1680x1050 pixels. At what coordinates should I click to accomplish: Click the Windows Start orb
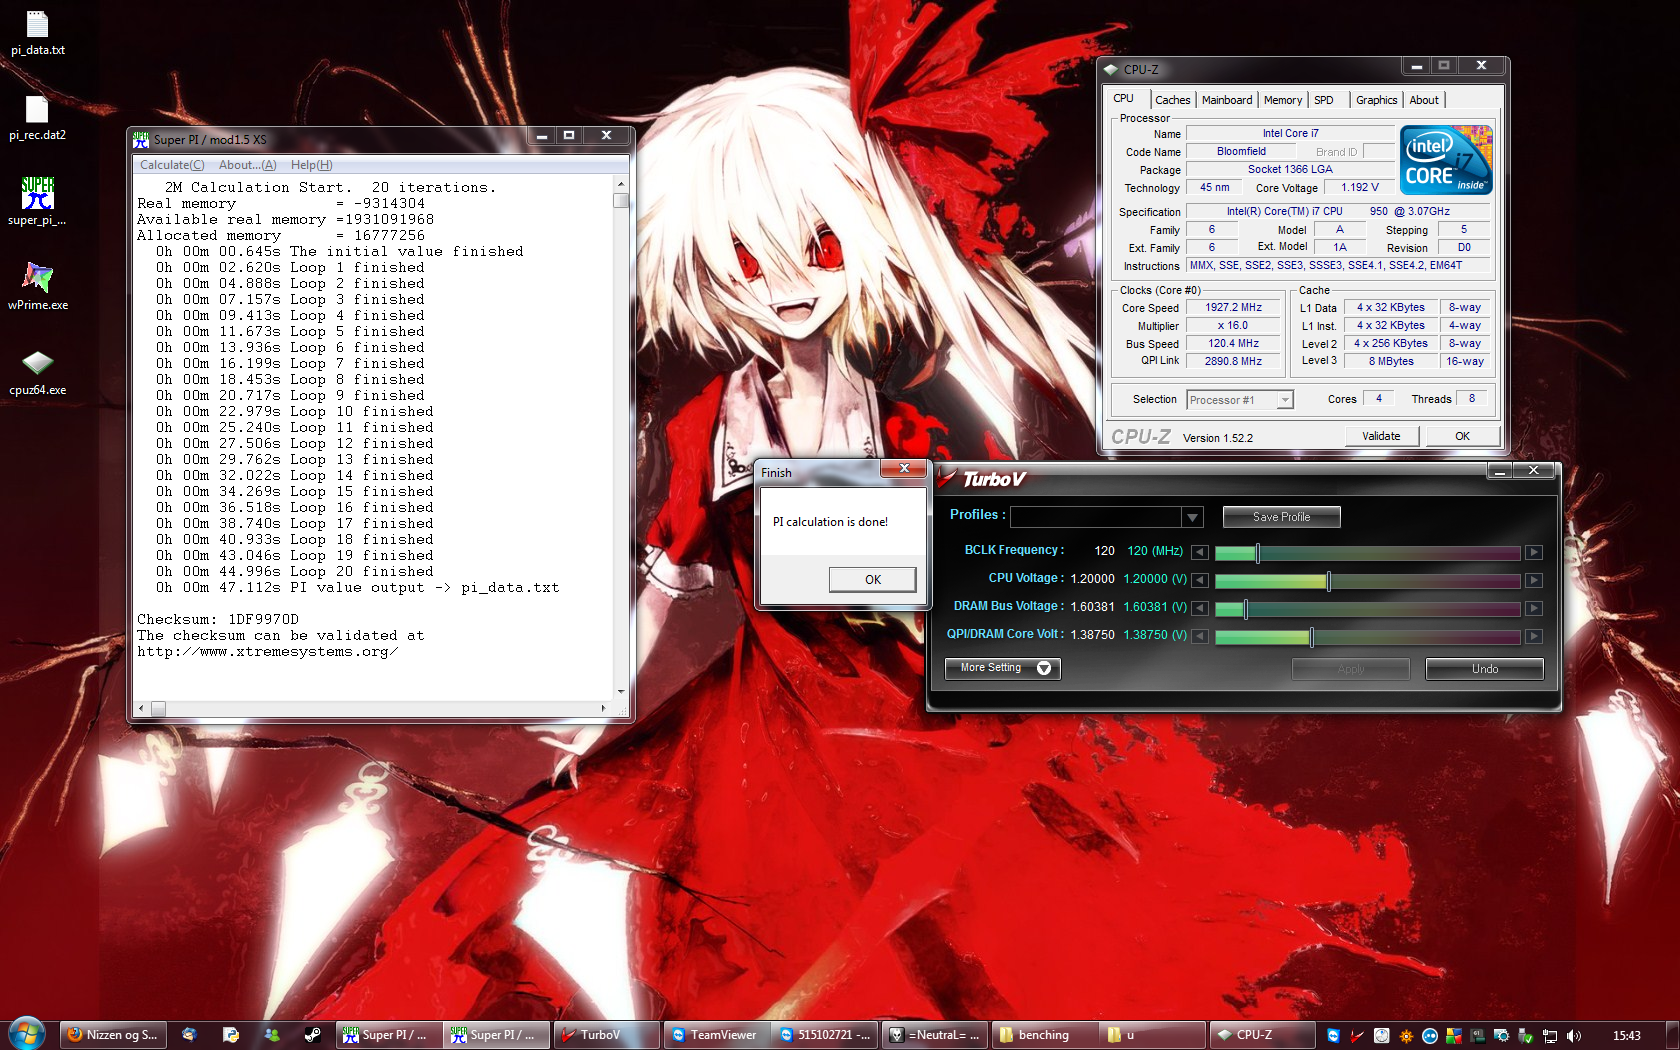click(27, 1034)
